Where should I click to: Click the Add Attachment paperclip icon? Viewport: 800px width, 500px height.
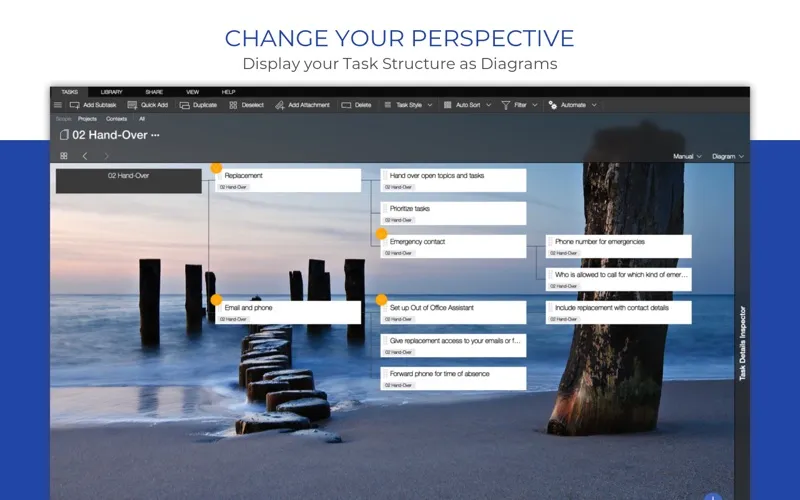280,105
